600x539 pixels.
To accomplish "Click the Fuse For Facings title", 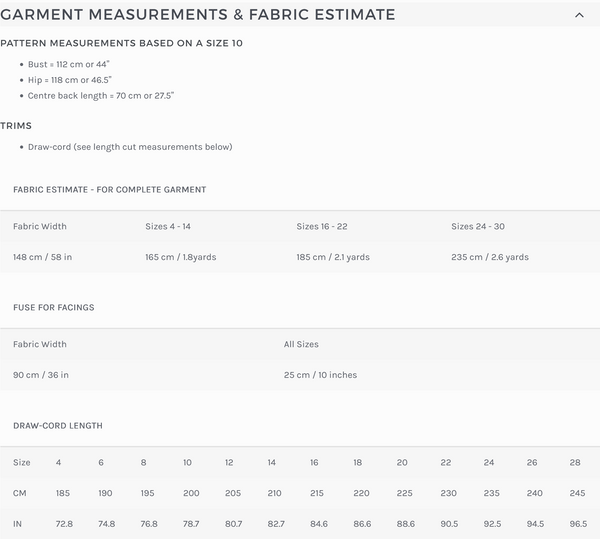I will [54, 308].
